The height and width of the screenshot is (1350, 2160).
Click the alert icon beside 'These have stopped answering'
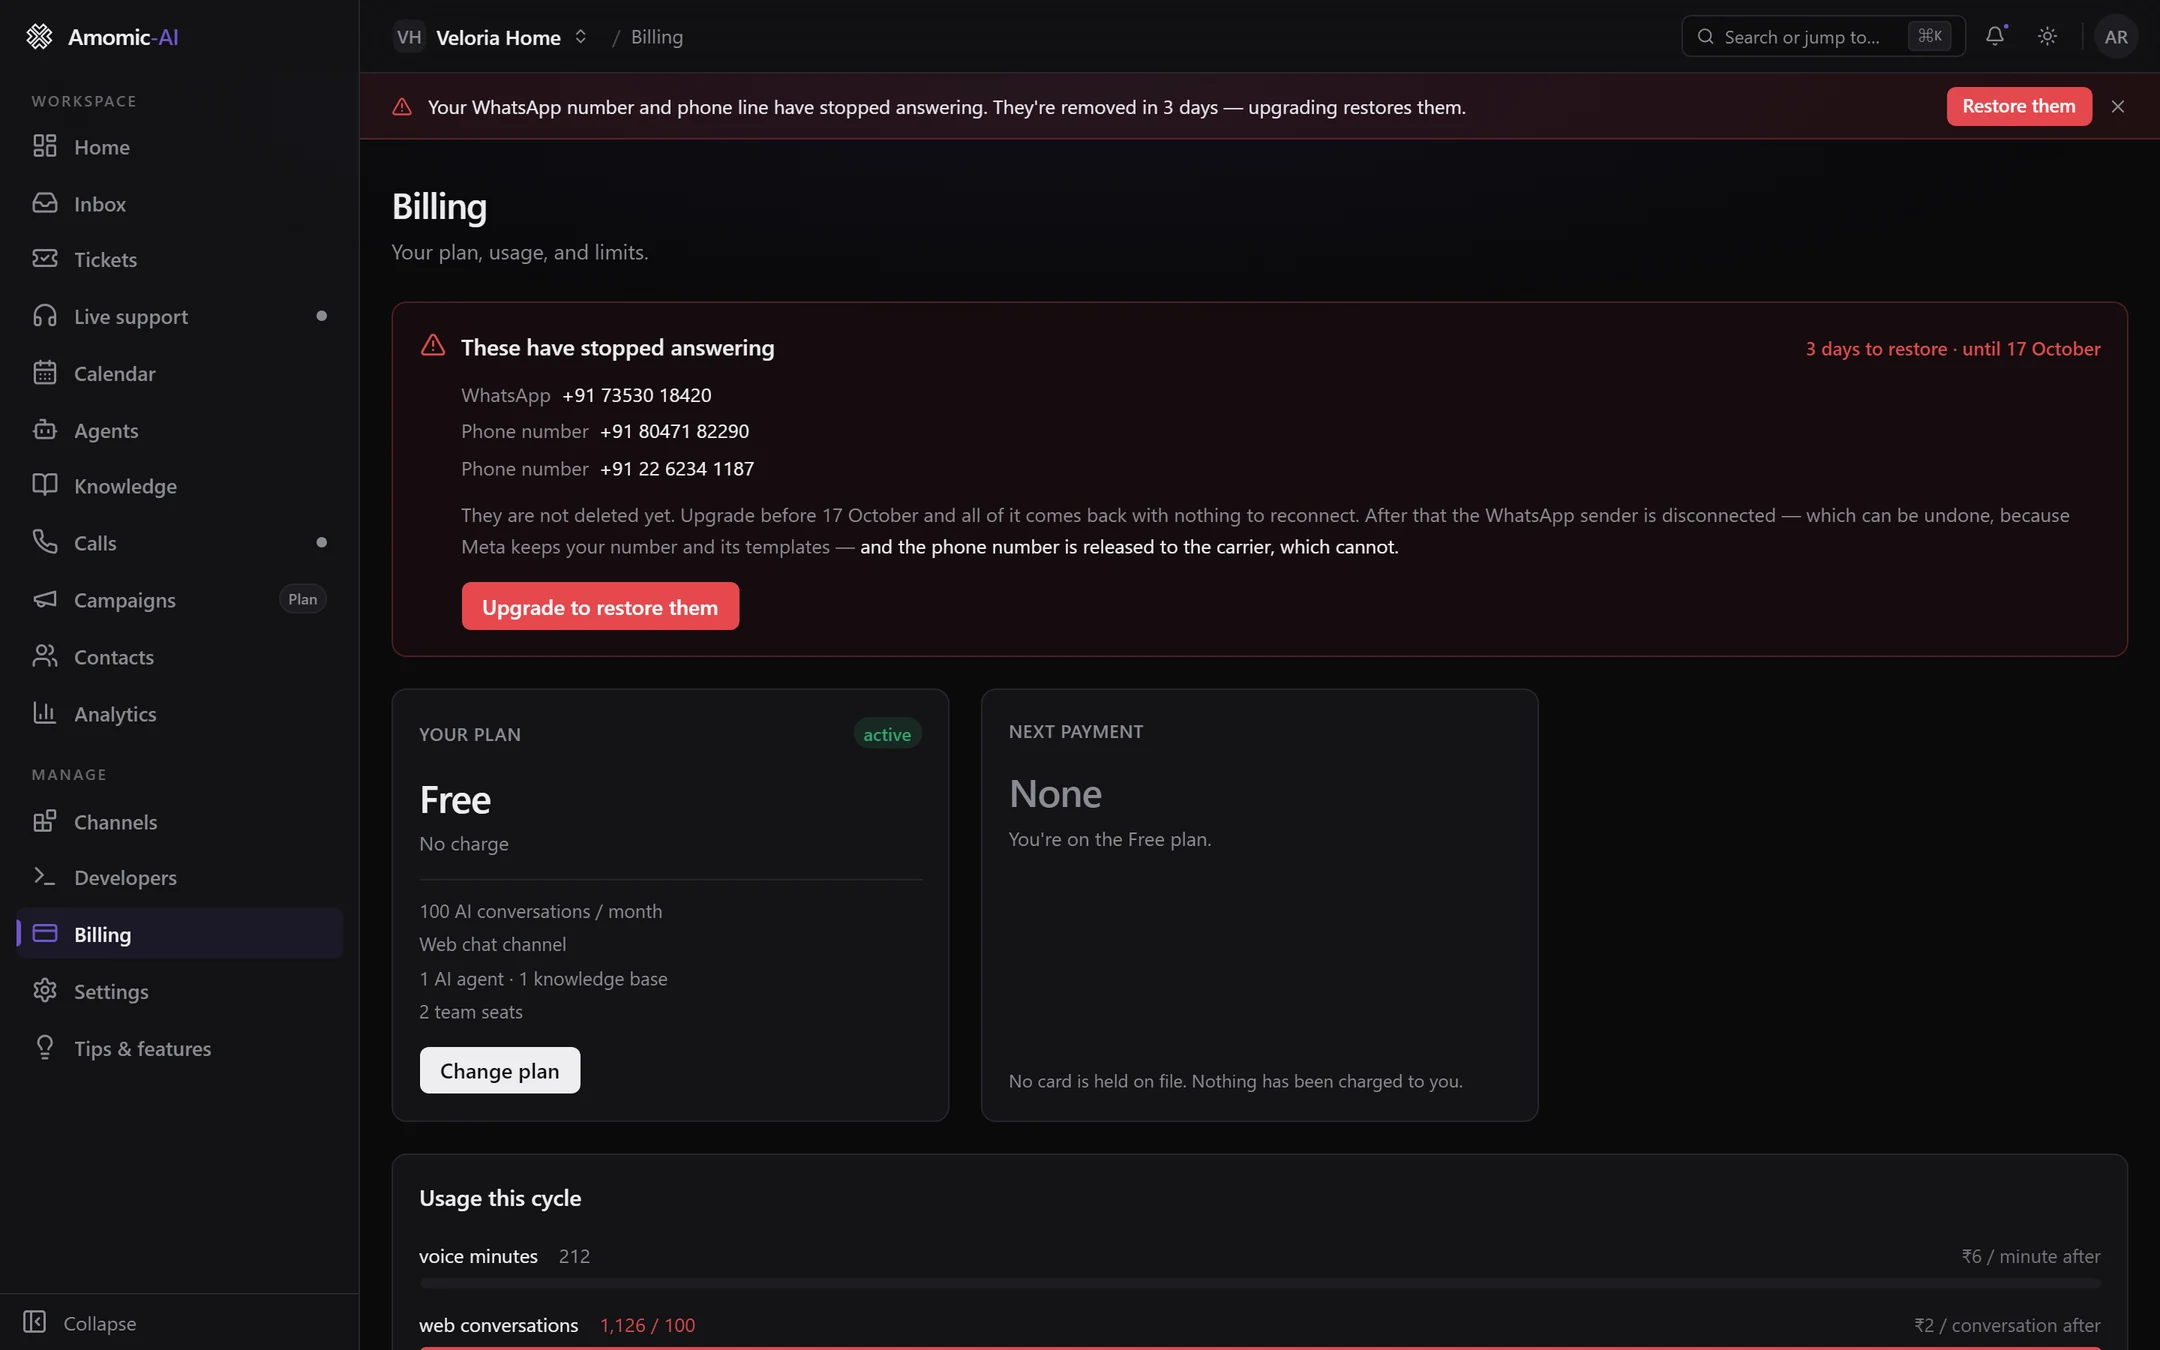(x=433, y=346)
